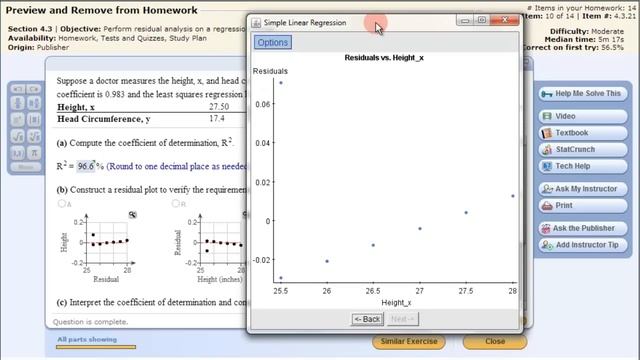Click the redo arrow in math palette
The width and height of the screenshot is (640, 360).
[34, 89]
